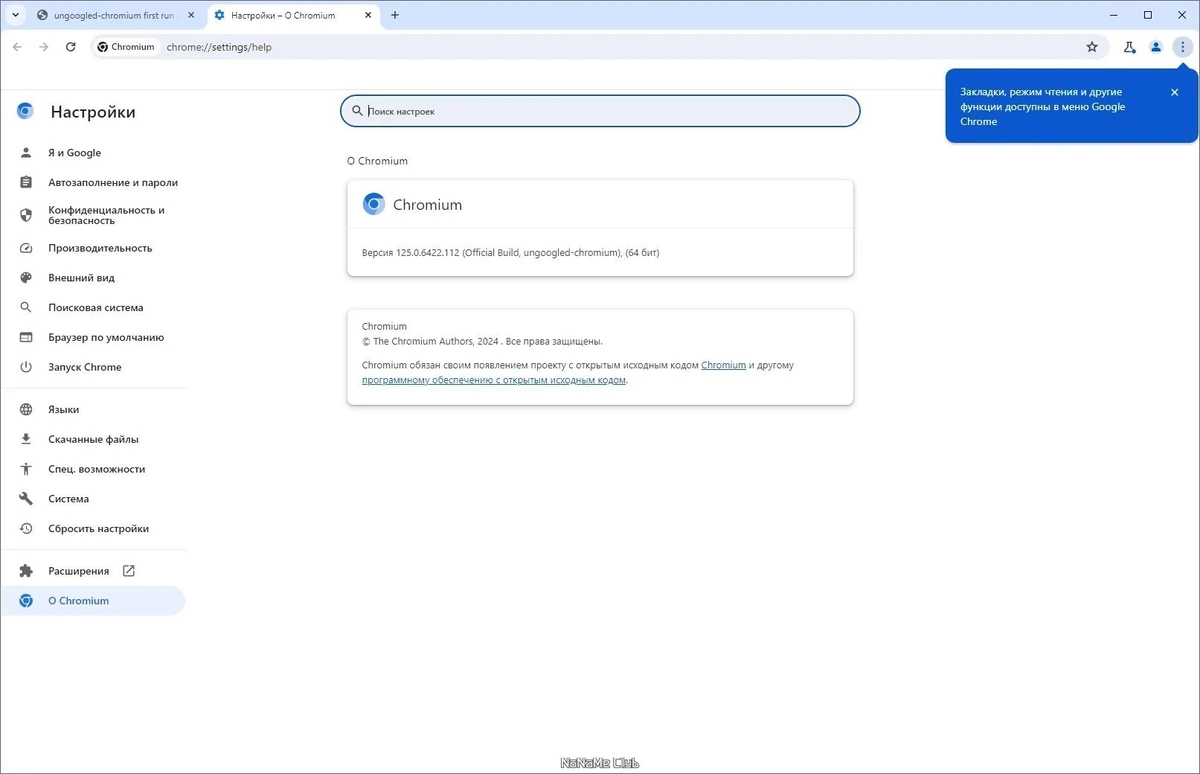Go forward with the forward arrow
This screenshot has width=1200, height=774.
point(43,47)
